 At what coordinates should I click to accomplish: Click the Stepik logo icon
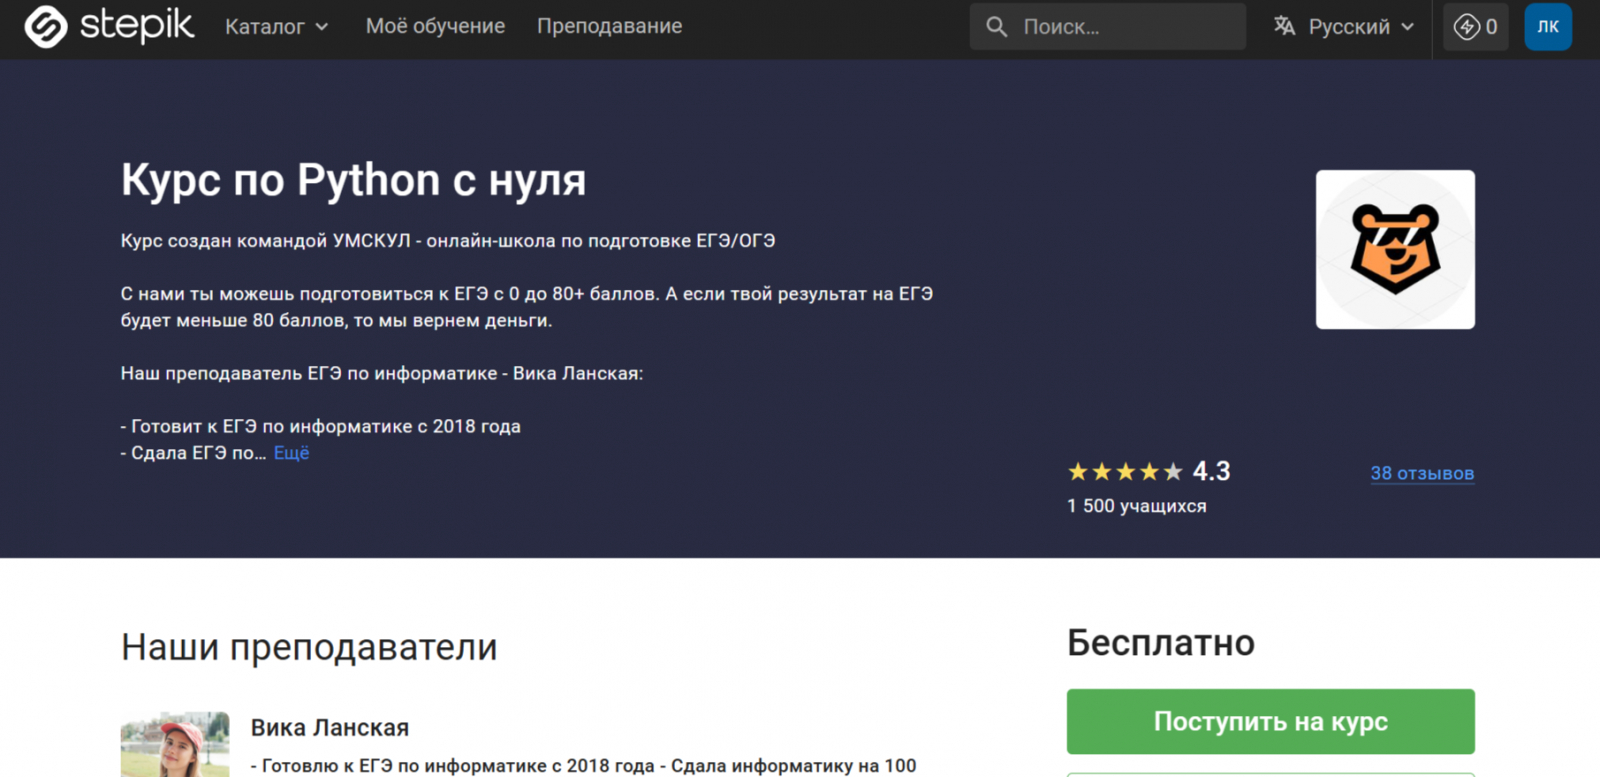[x=46, y=26]
